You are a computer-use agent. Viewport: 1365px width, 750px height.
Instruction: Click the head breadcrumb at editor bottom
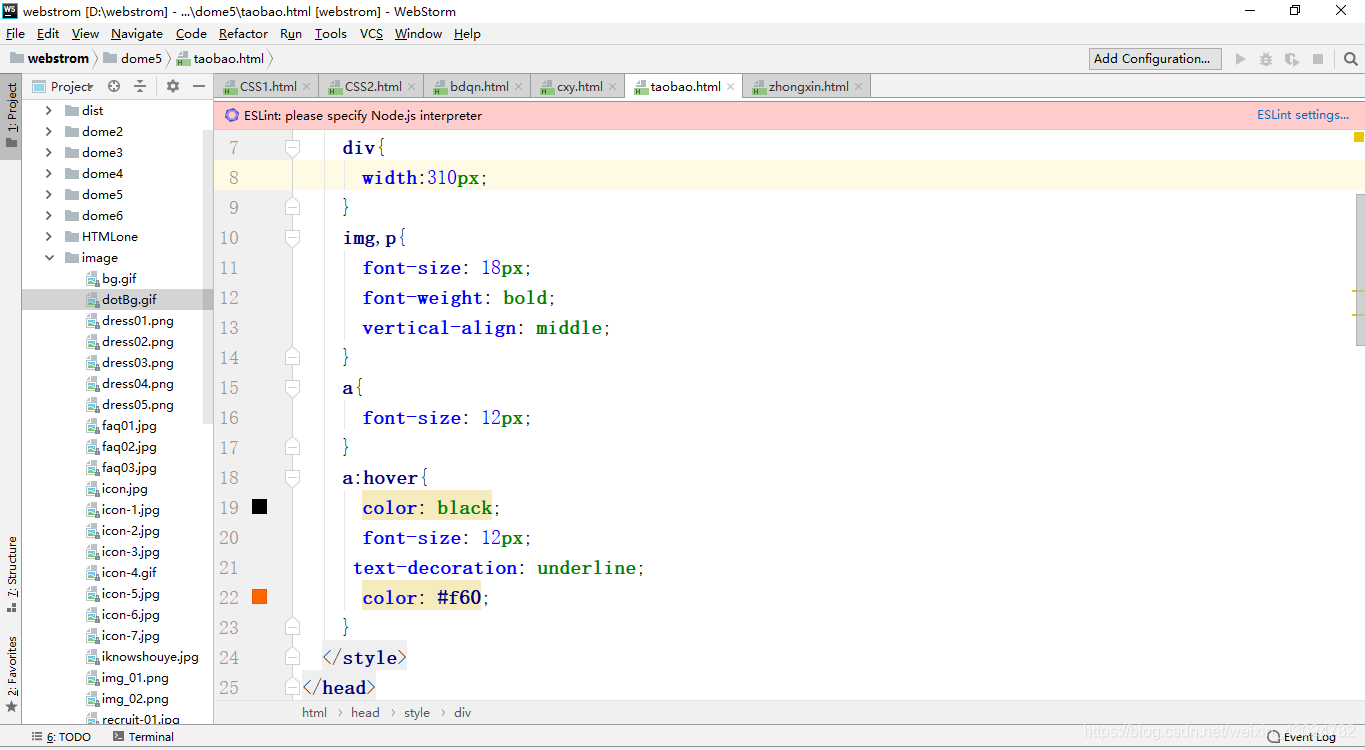[x=365, y=713]
